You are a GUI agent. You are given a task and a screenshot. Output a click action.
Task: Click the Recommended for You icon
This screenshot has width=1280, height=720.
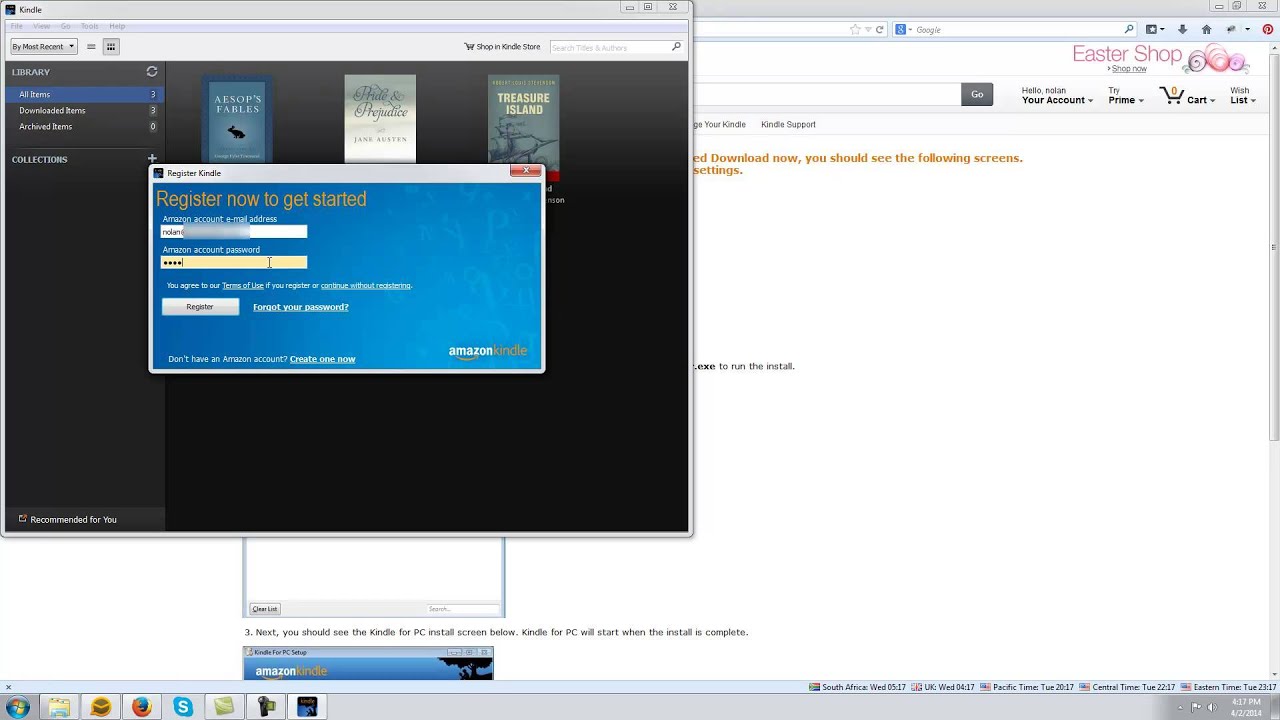[x=23, y=519]
